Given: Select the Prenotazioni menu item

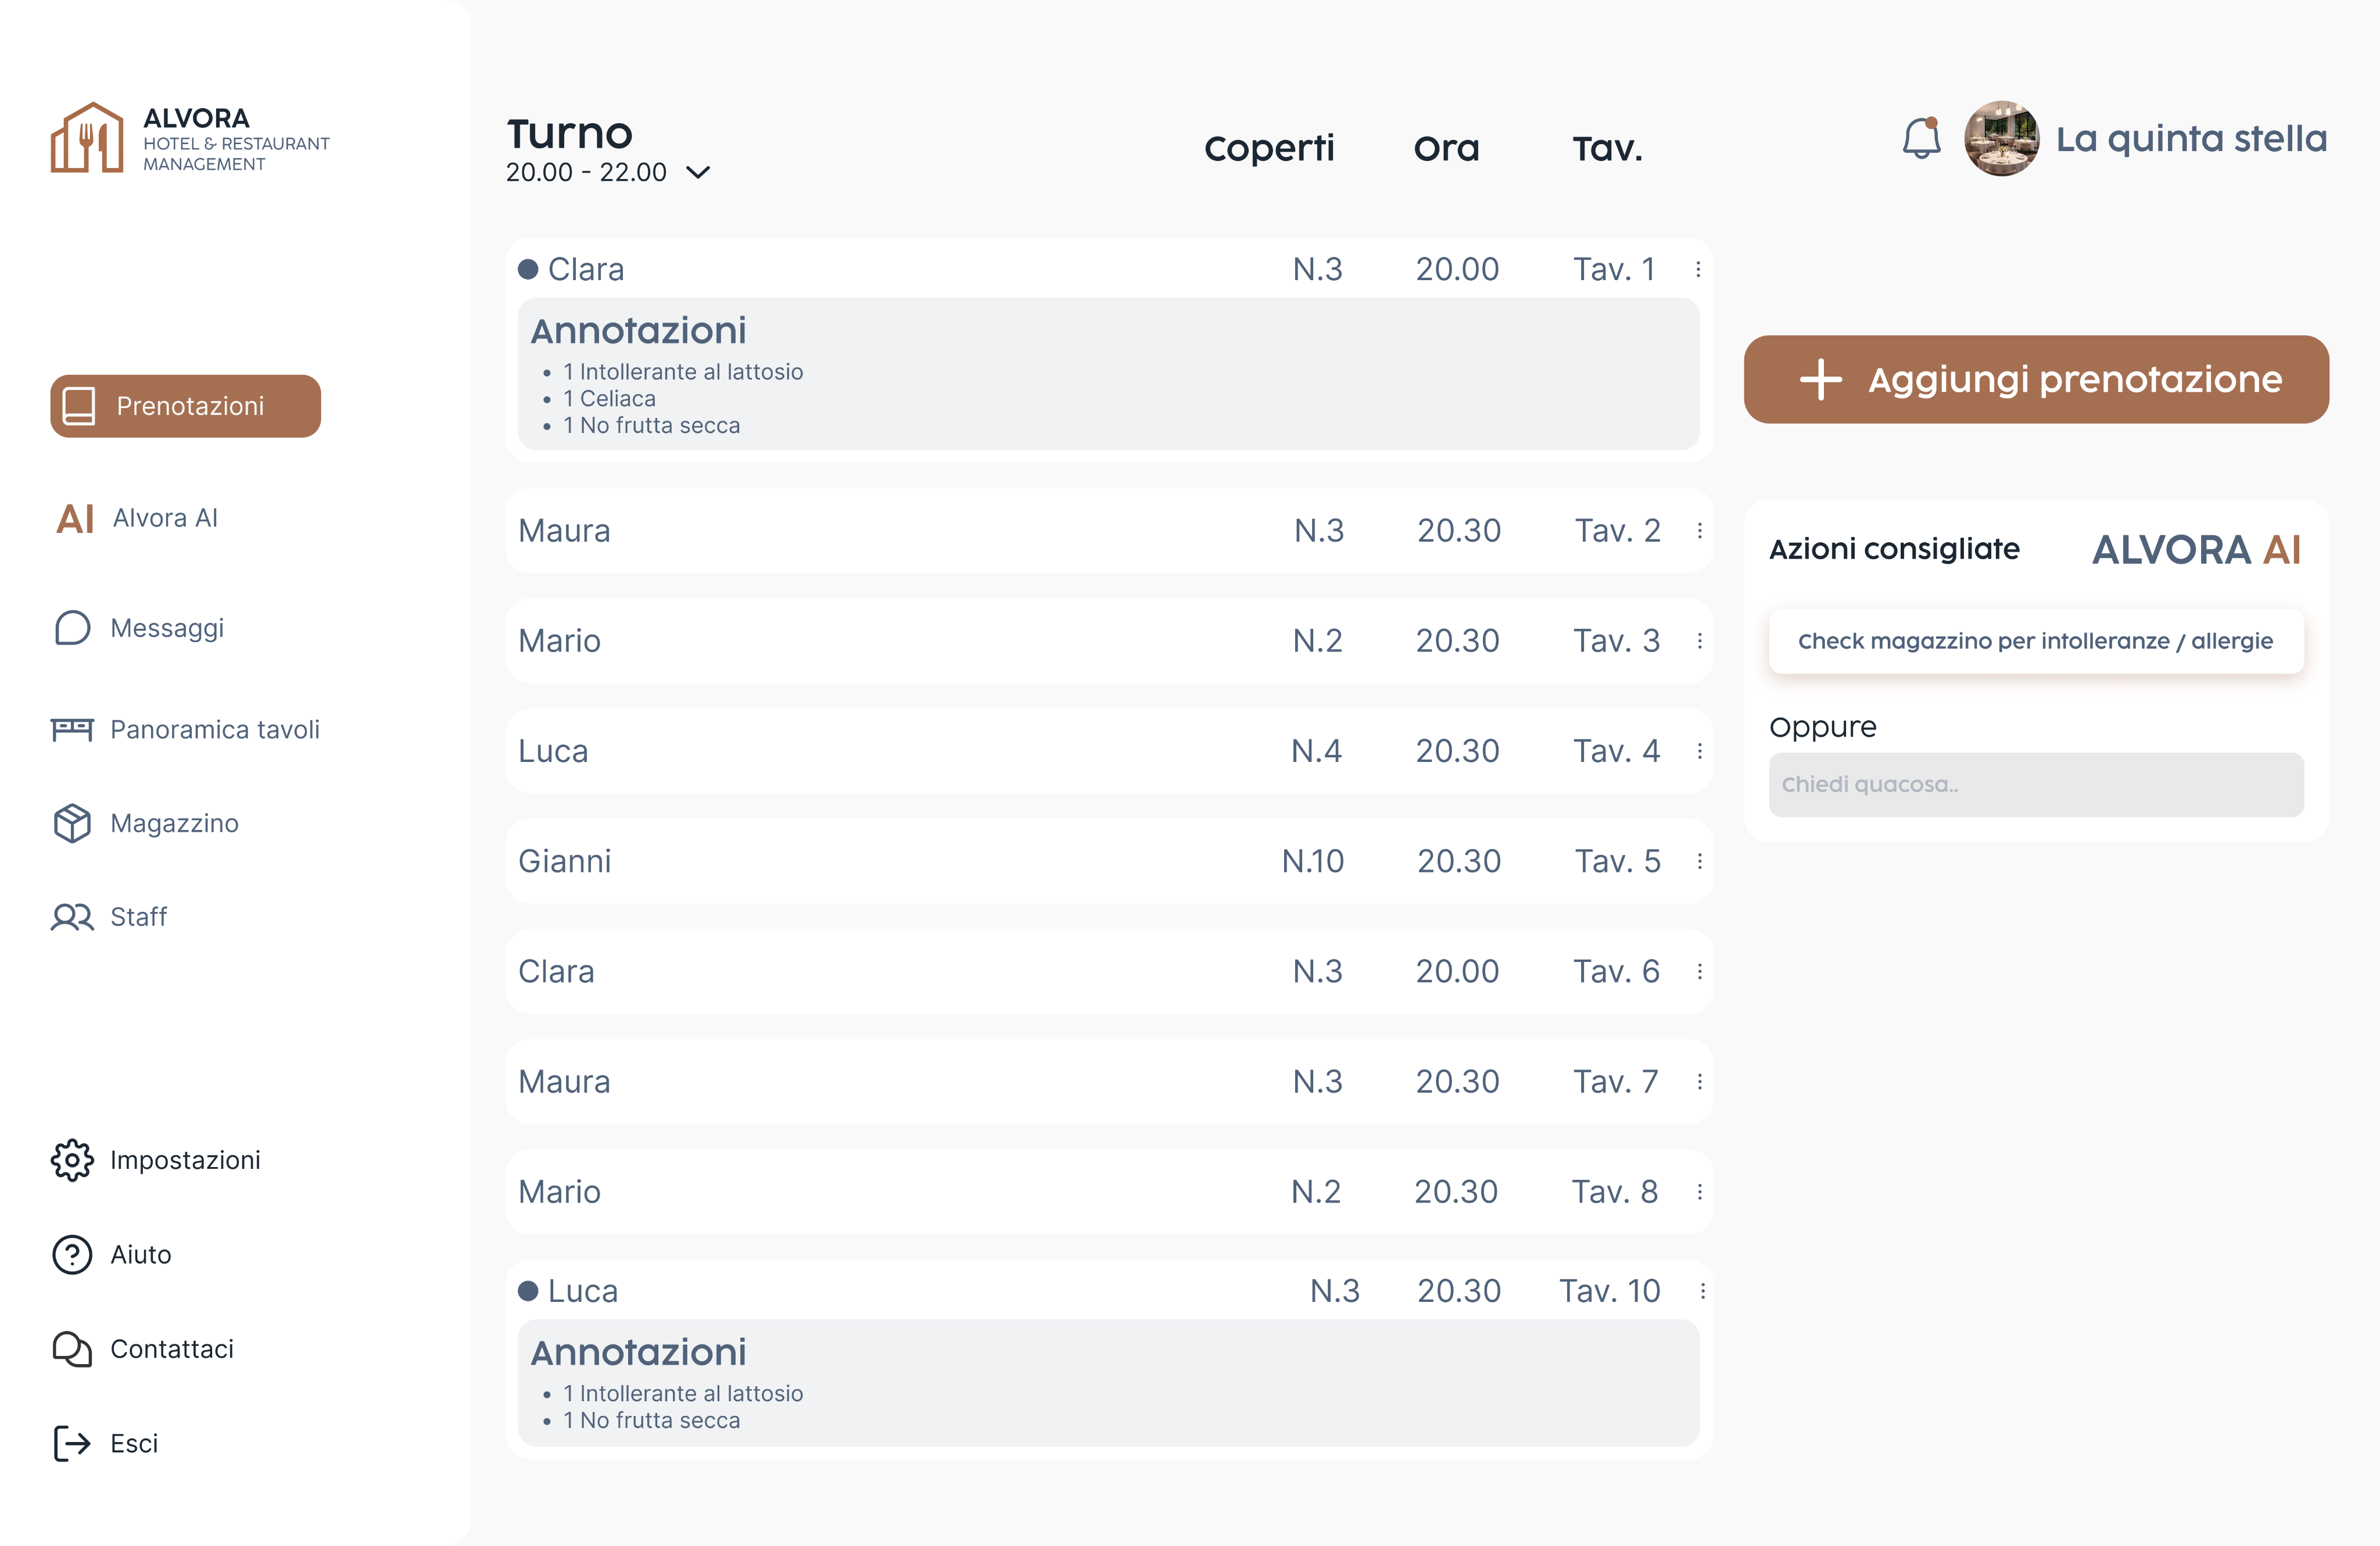Looking at the screenshot, I should click(x=186, y=406).
